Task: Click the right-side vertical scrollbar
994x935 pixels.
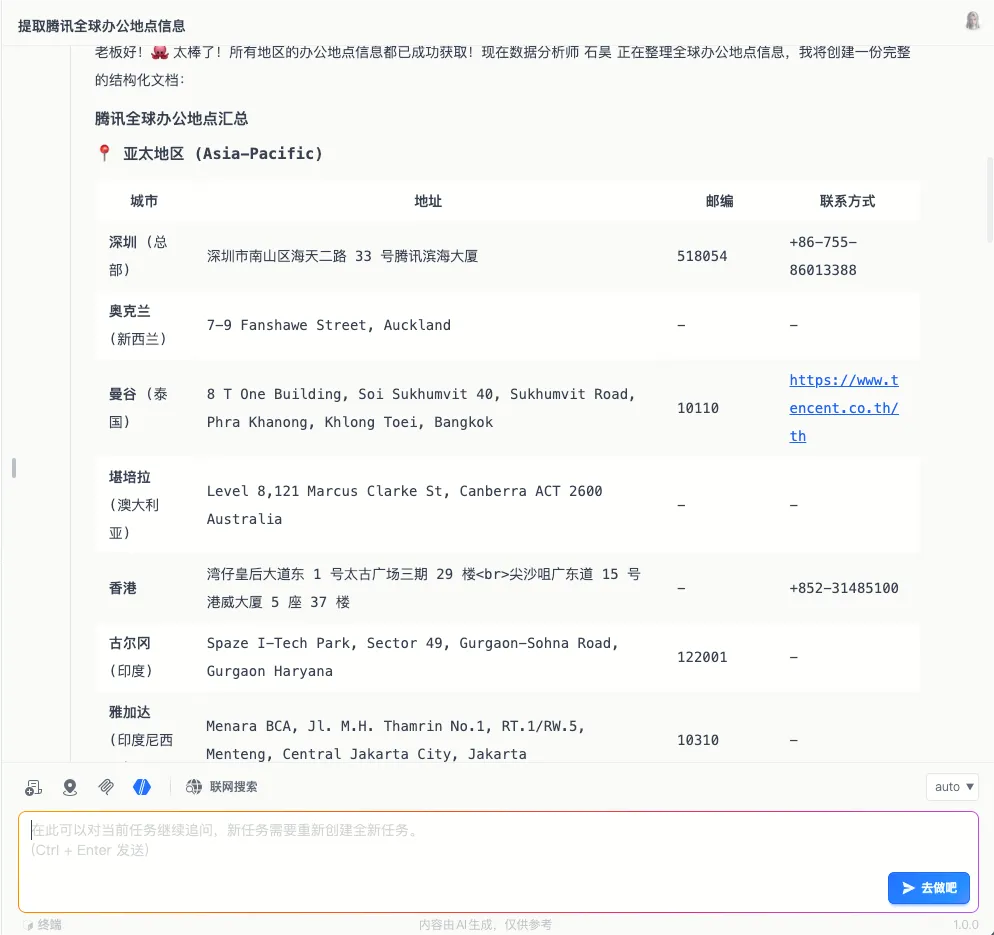Action: [x=990, y=200]
